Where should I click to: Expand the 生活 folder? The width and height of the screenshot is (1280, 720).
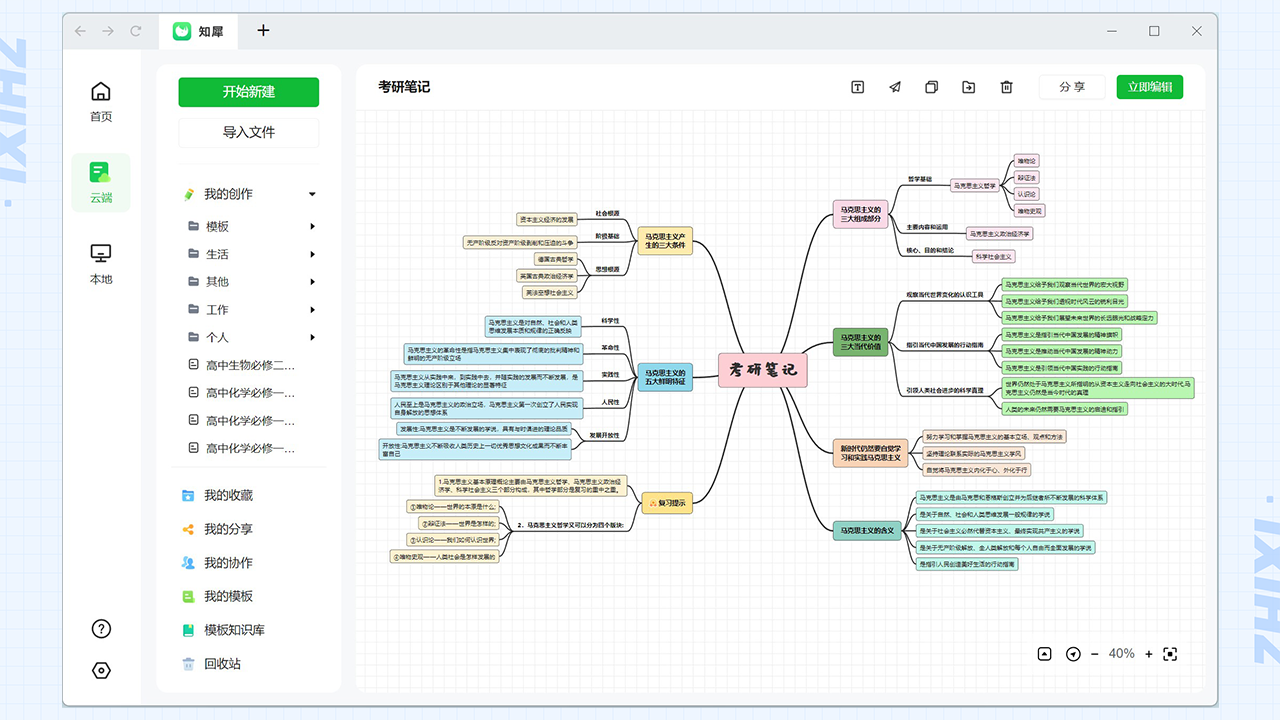click(313, 254)
